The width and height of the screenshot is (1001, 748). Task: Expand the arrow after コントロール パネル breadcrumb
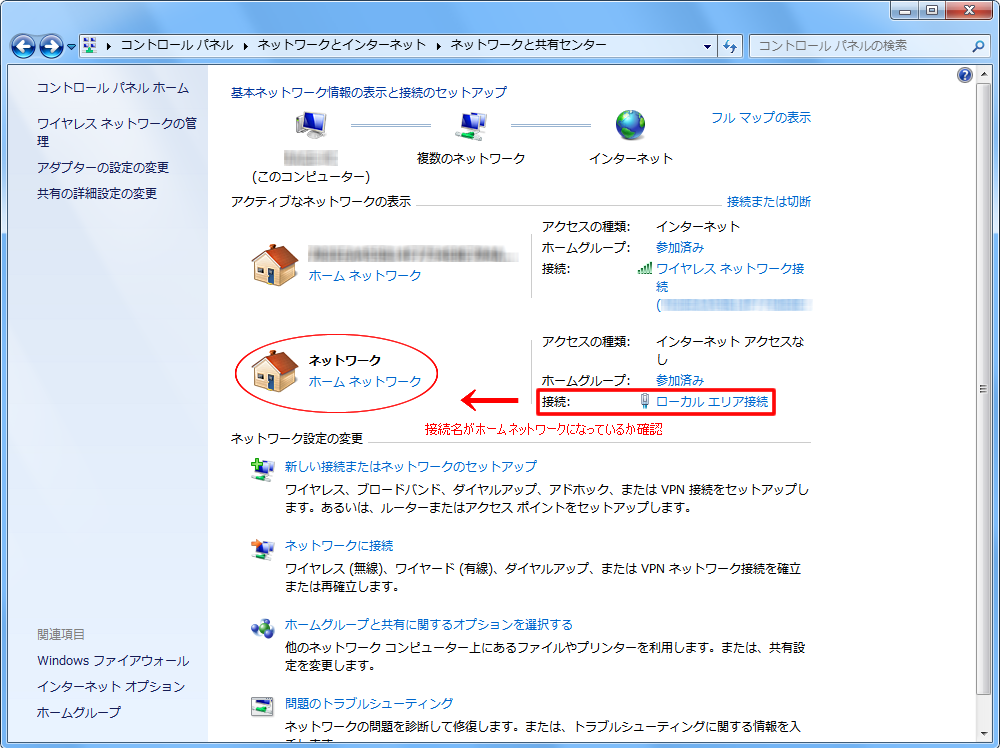[244, 46]
